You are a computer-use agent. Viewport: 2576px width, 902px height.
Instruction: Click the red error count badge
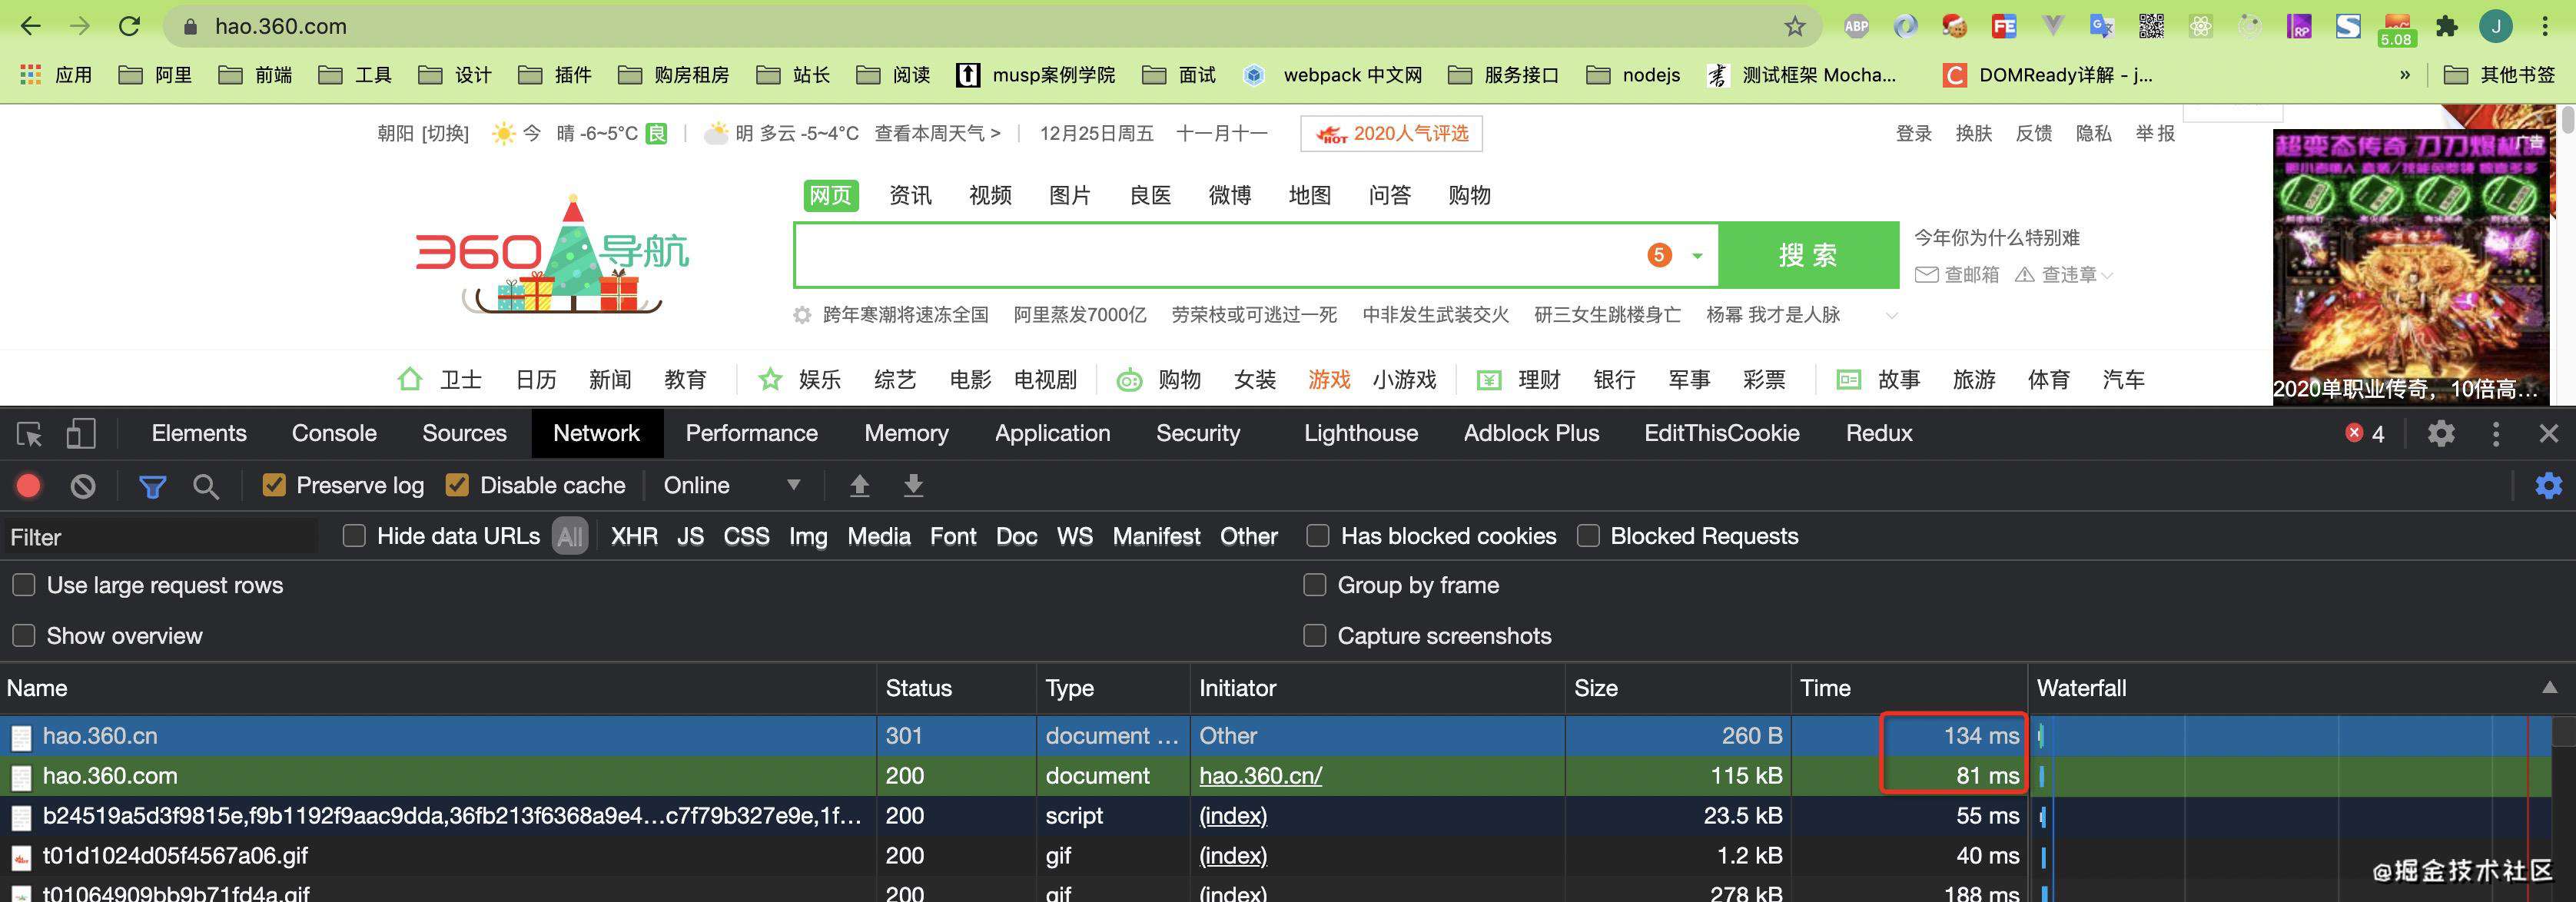coord(2364,433)
